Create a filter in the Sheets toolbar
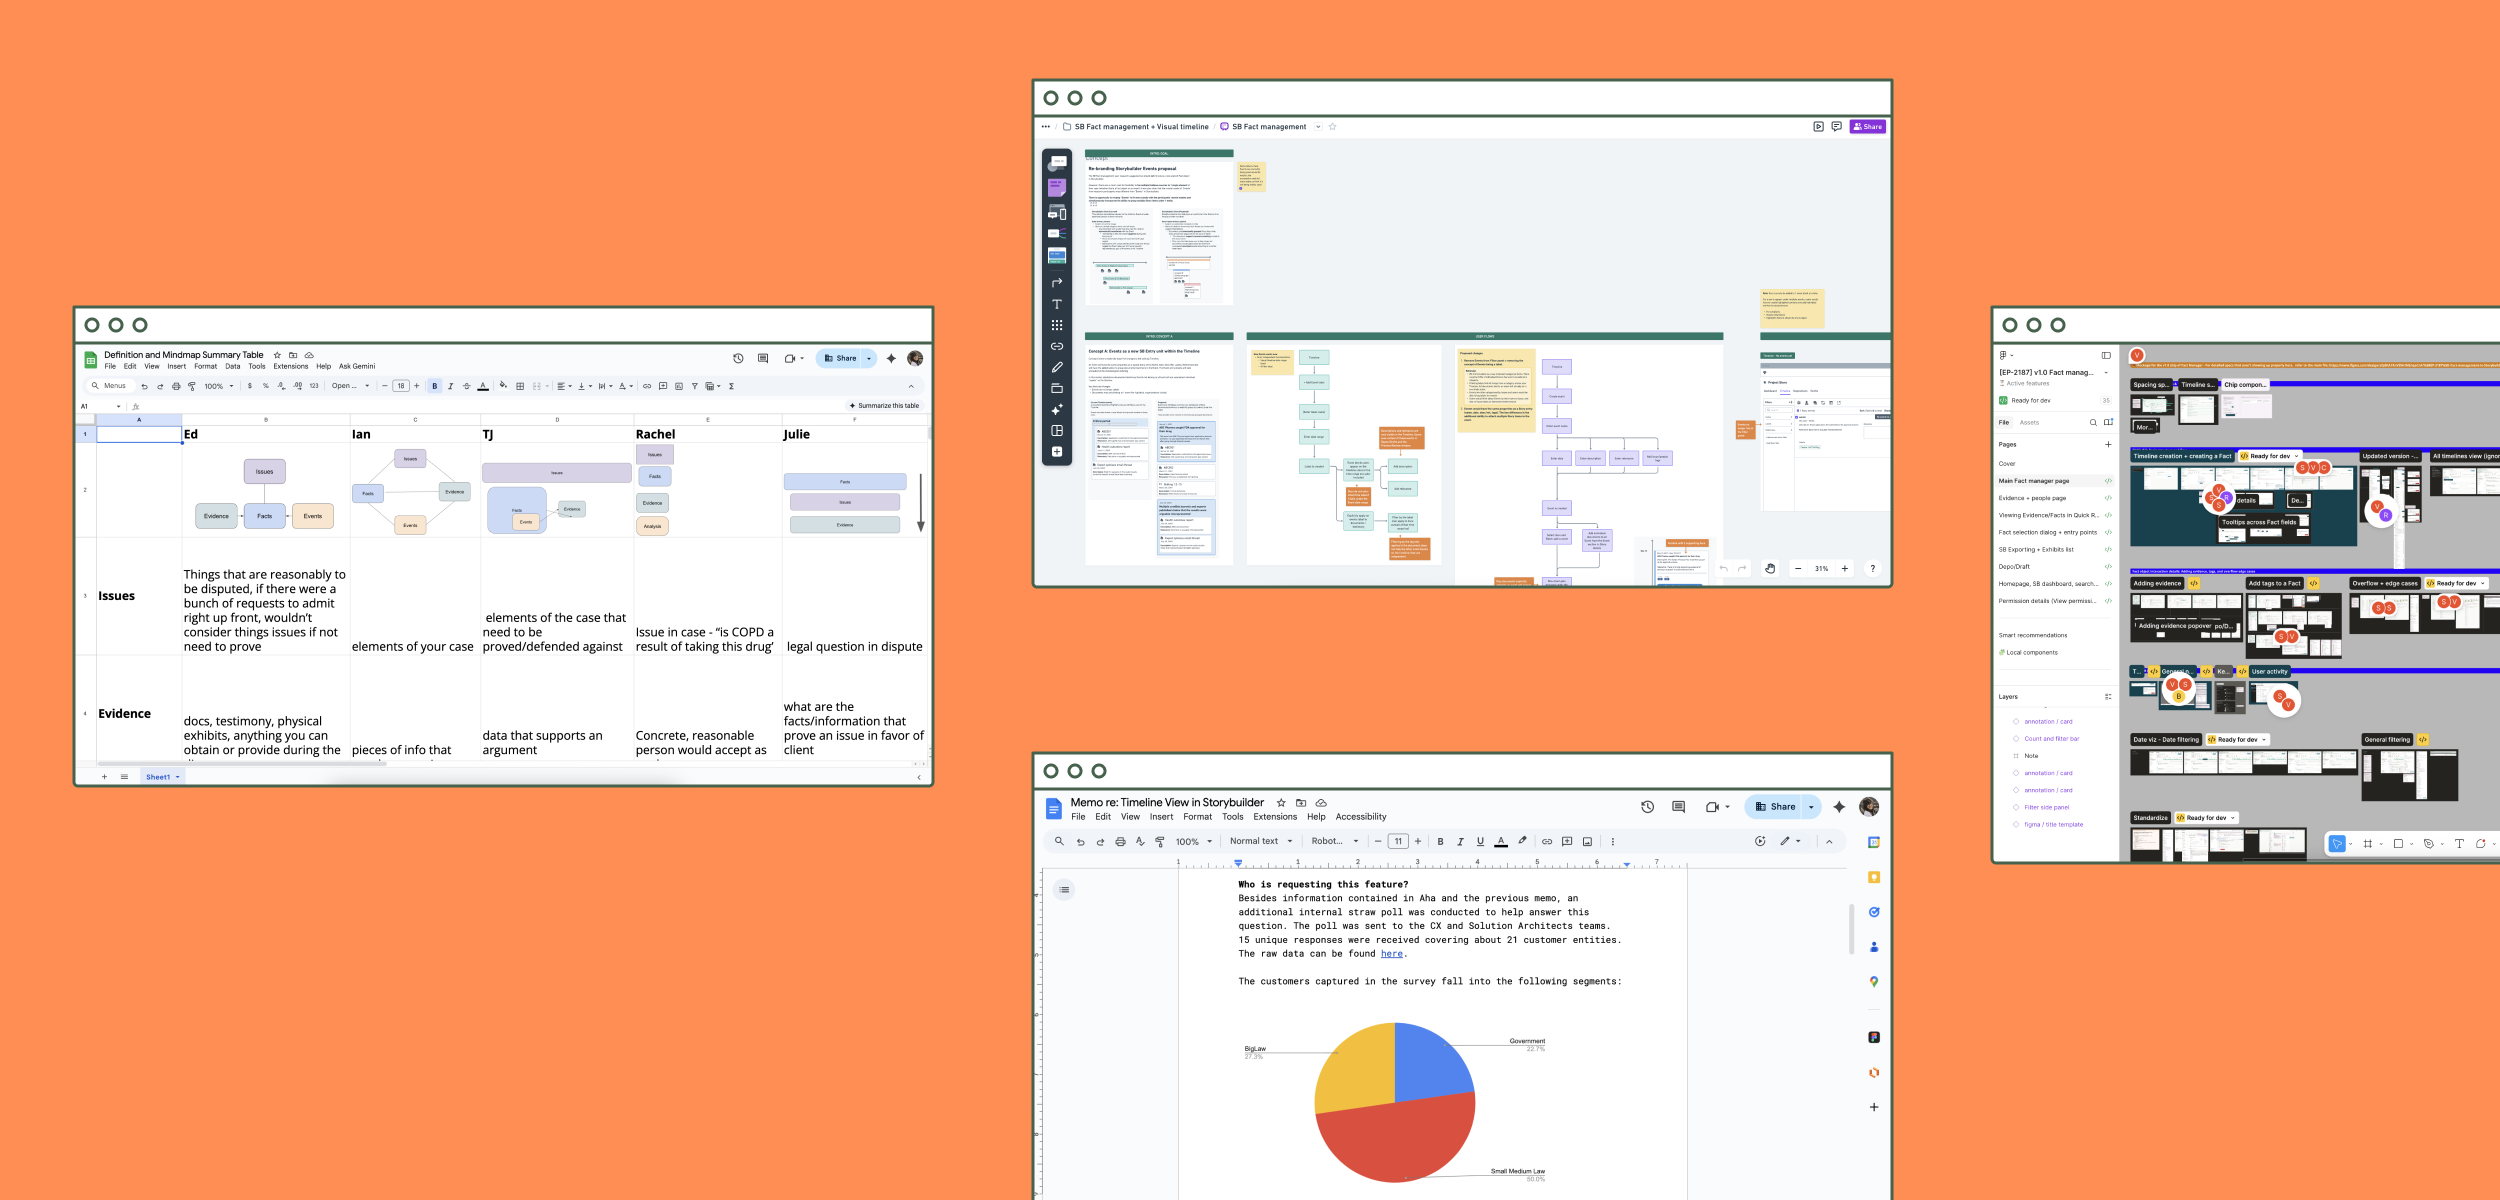This screenshot has height=1200, width=2500. pyautogui.click(x=694, y=386)
